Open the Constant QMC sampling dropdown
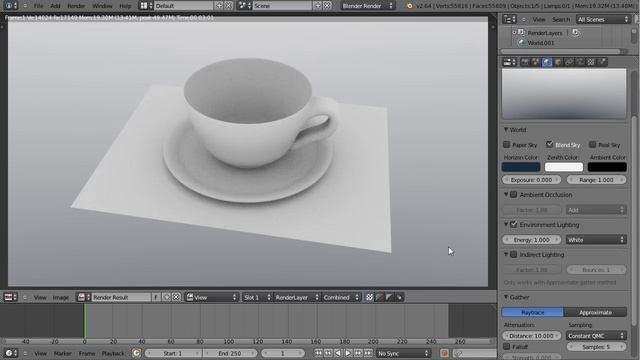Screen dimensions: 640x360 click(596, 336)
